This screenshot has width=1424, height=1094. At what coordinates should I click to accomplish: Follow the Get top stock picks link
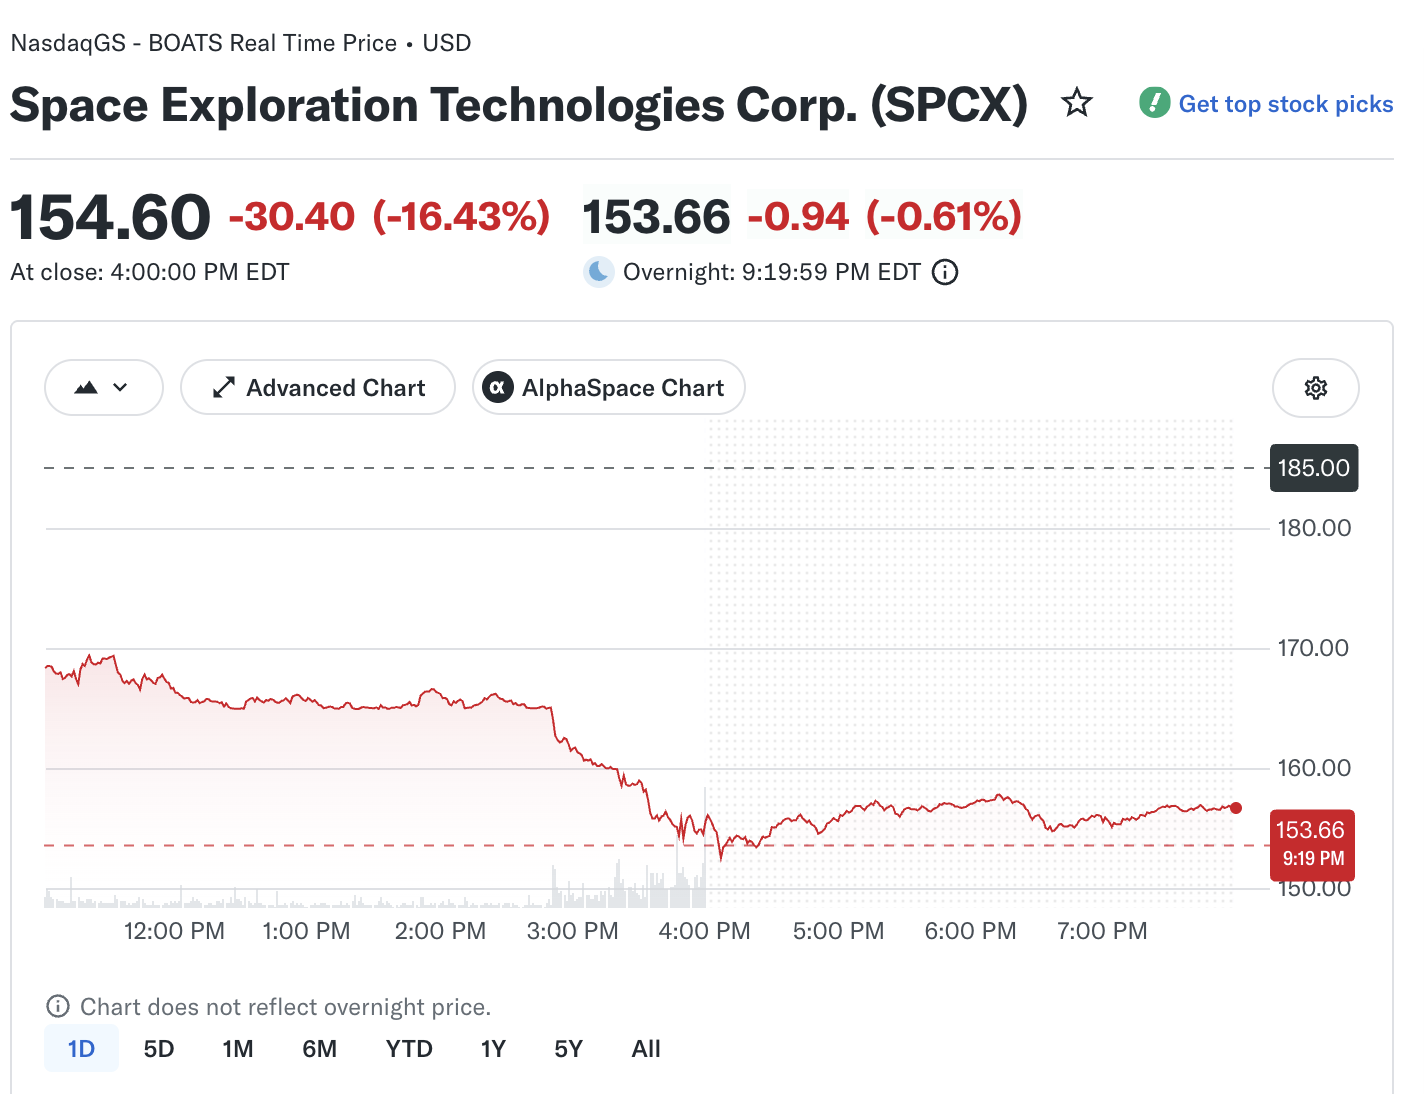(1286, 104)
